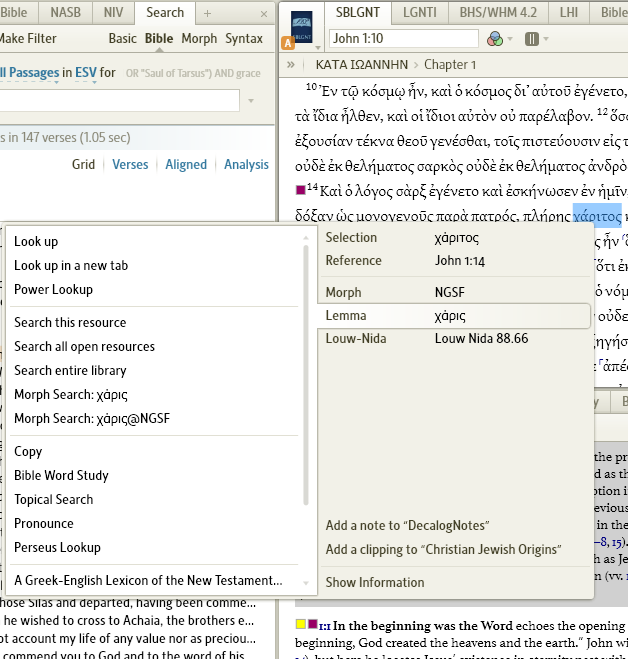Click the Chapter 1 breadcrumb
This screenshot has width=628, height=659.
[450, 65]
